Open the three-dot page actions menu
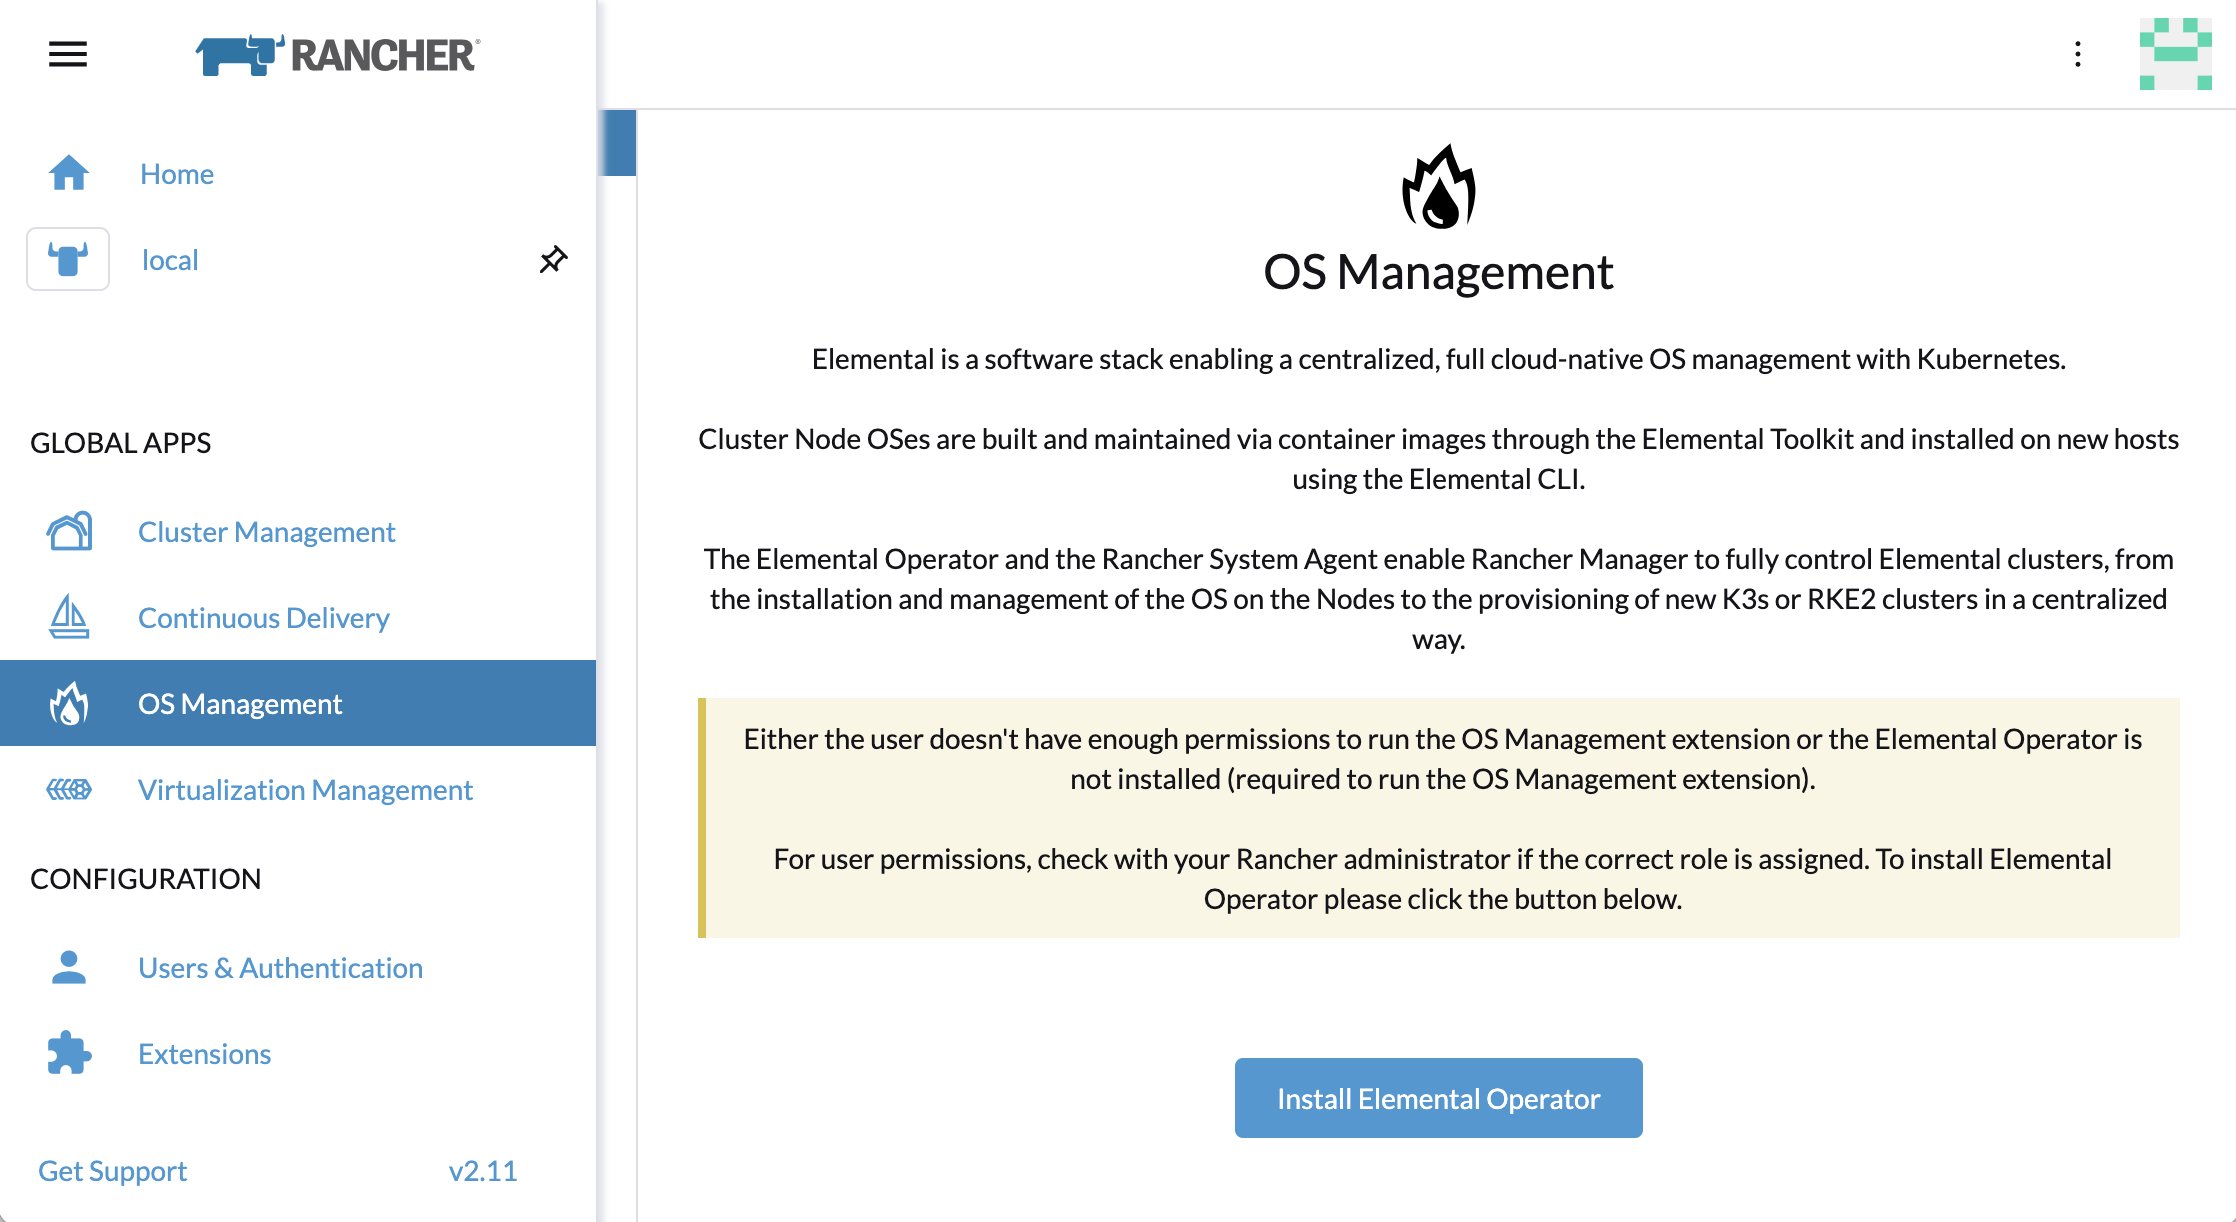Screen dimensions: 2236x1222 click(x=2078, y=54)
